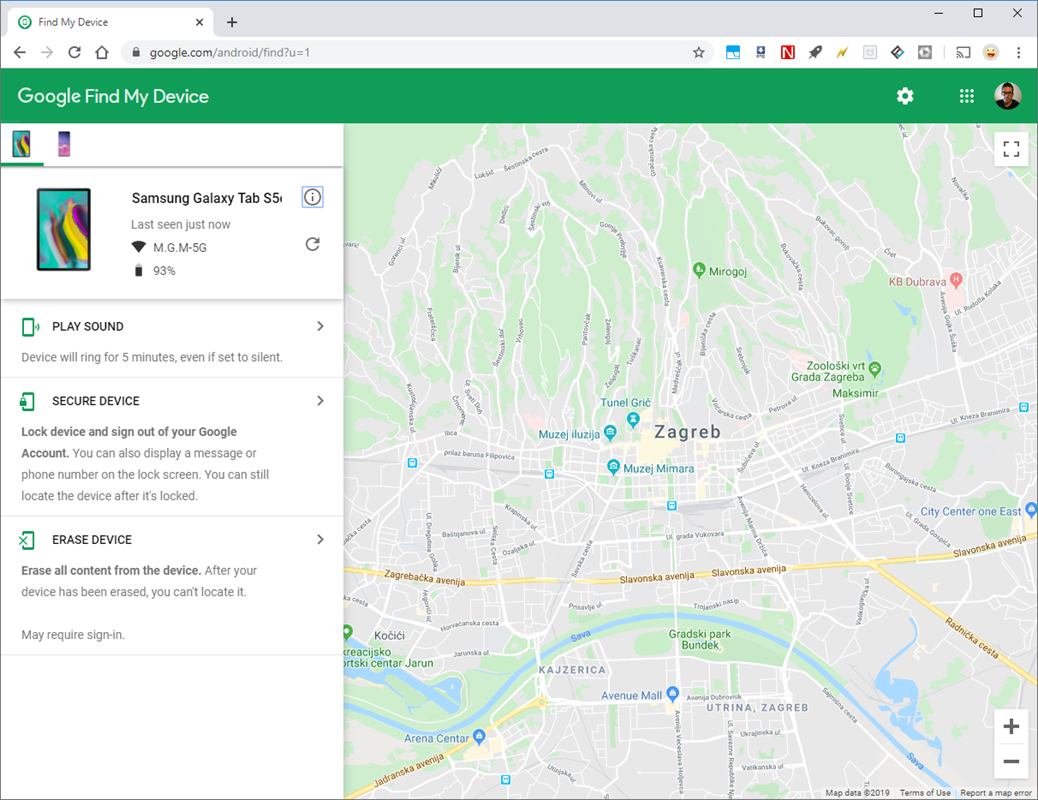
Task: Zoom in on the map
Action: click(x=1011, y=726)
